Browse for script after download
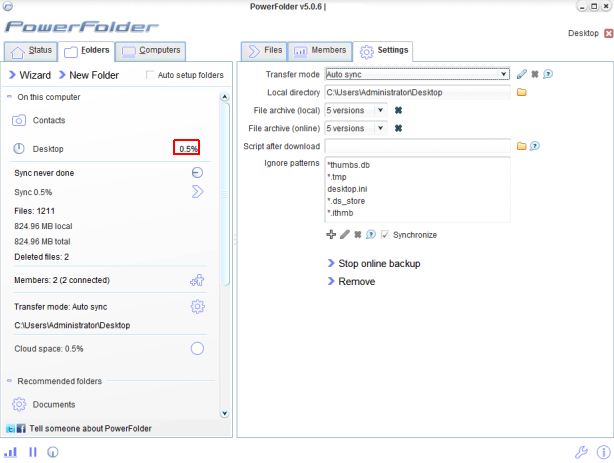 [x=521, y=146]
